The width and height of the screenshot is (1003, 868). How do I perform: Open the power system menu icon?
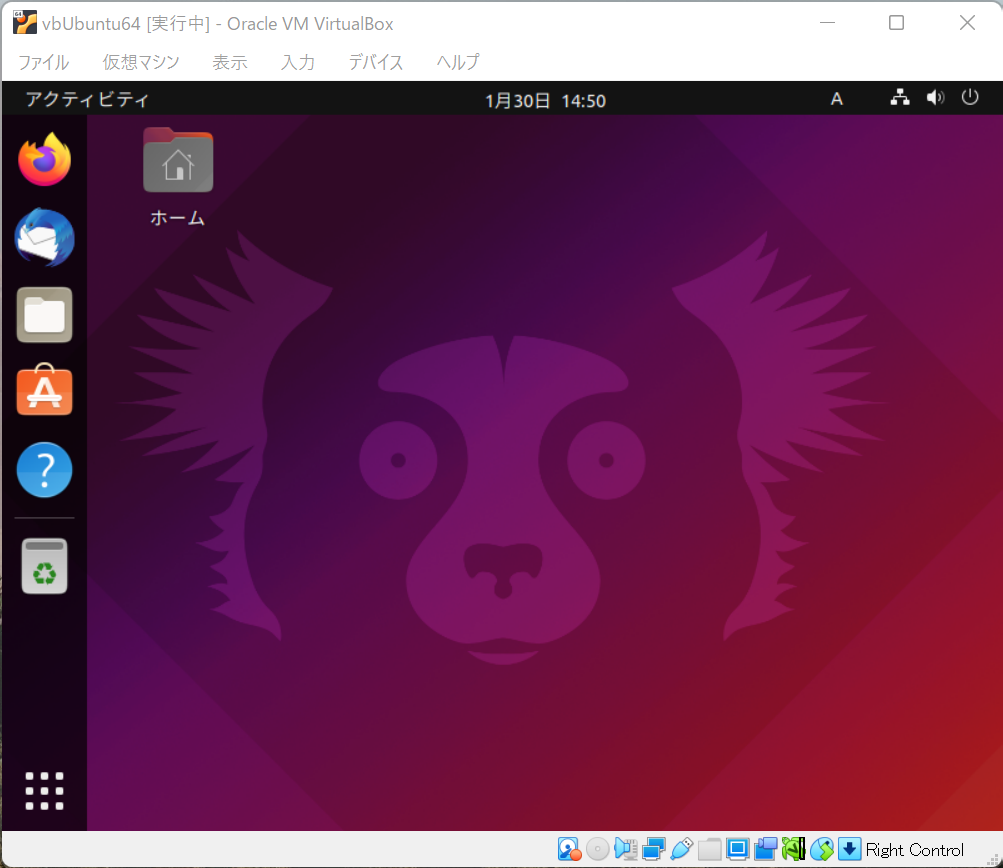pyautogui.click(x=970, y=97)
